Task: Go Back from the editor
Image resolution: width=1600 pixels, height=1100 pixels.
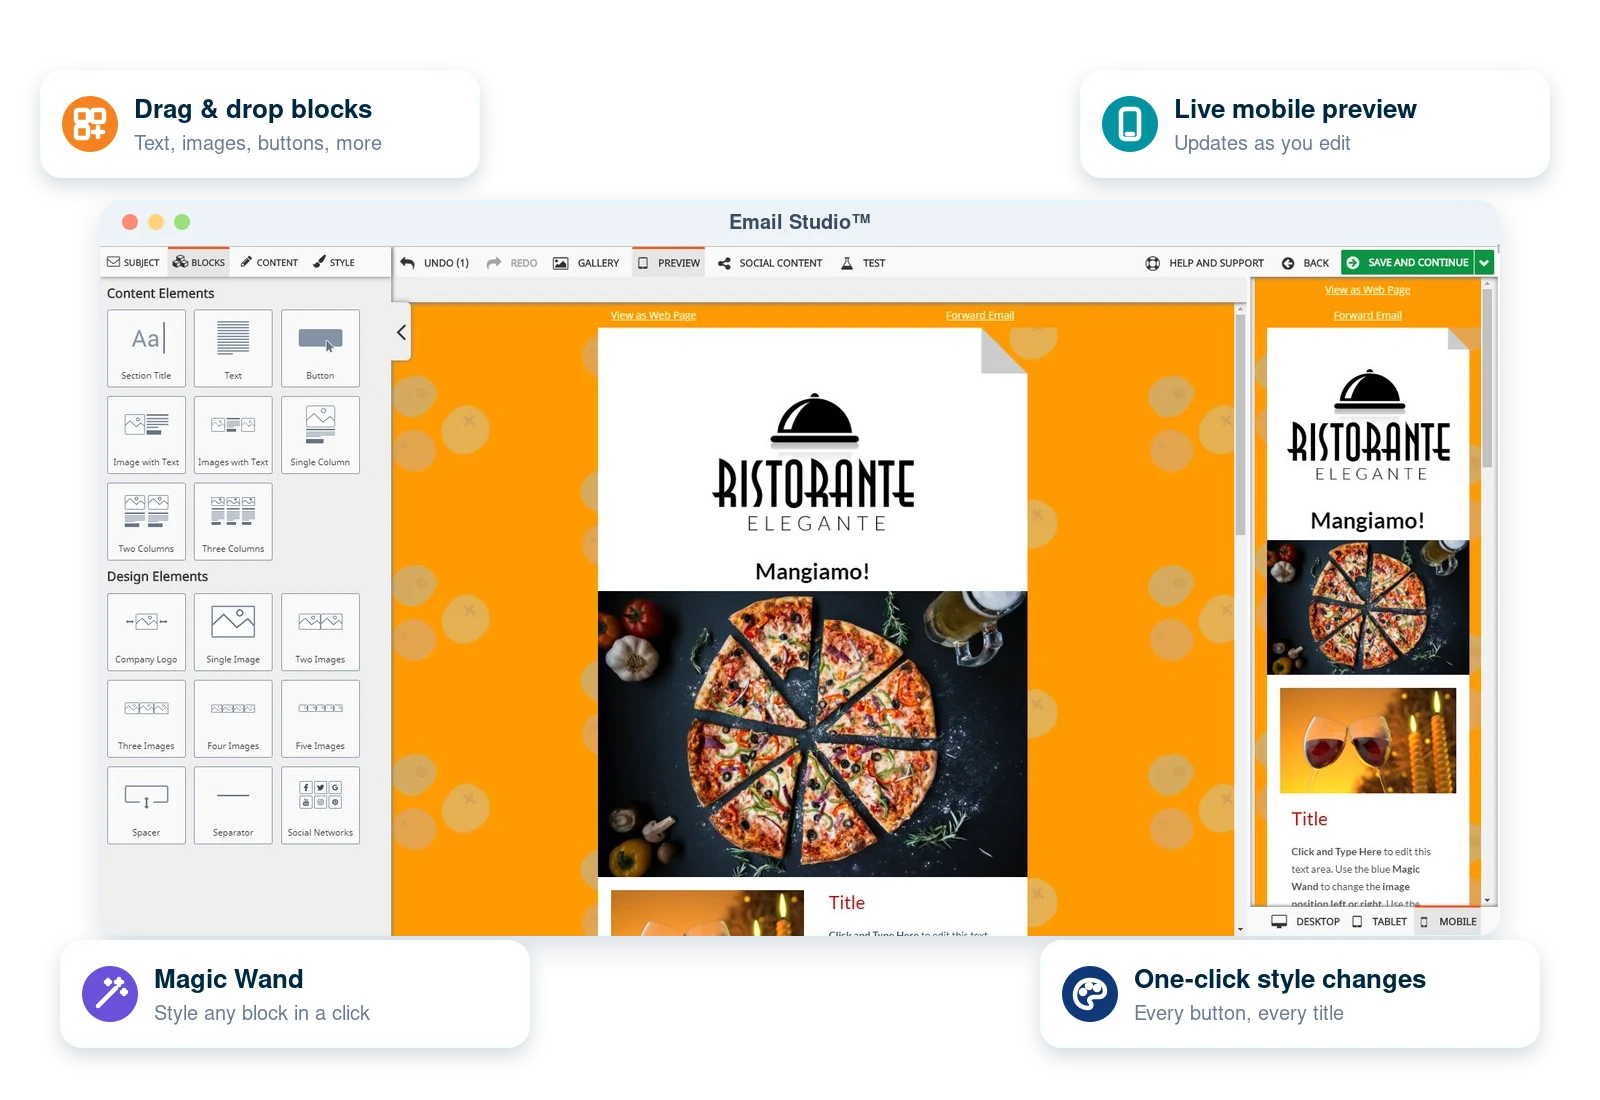Action: (x=1306, y=263)
